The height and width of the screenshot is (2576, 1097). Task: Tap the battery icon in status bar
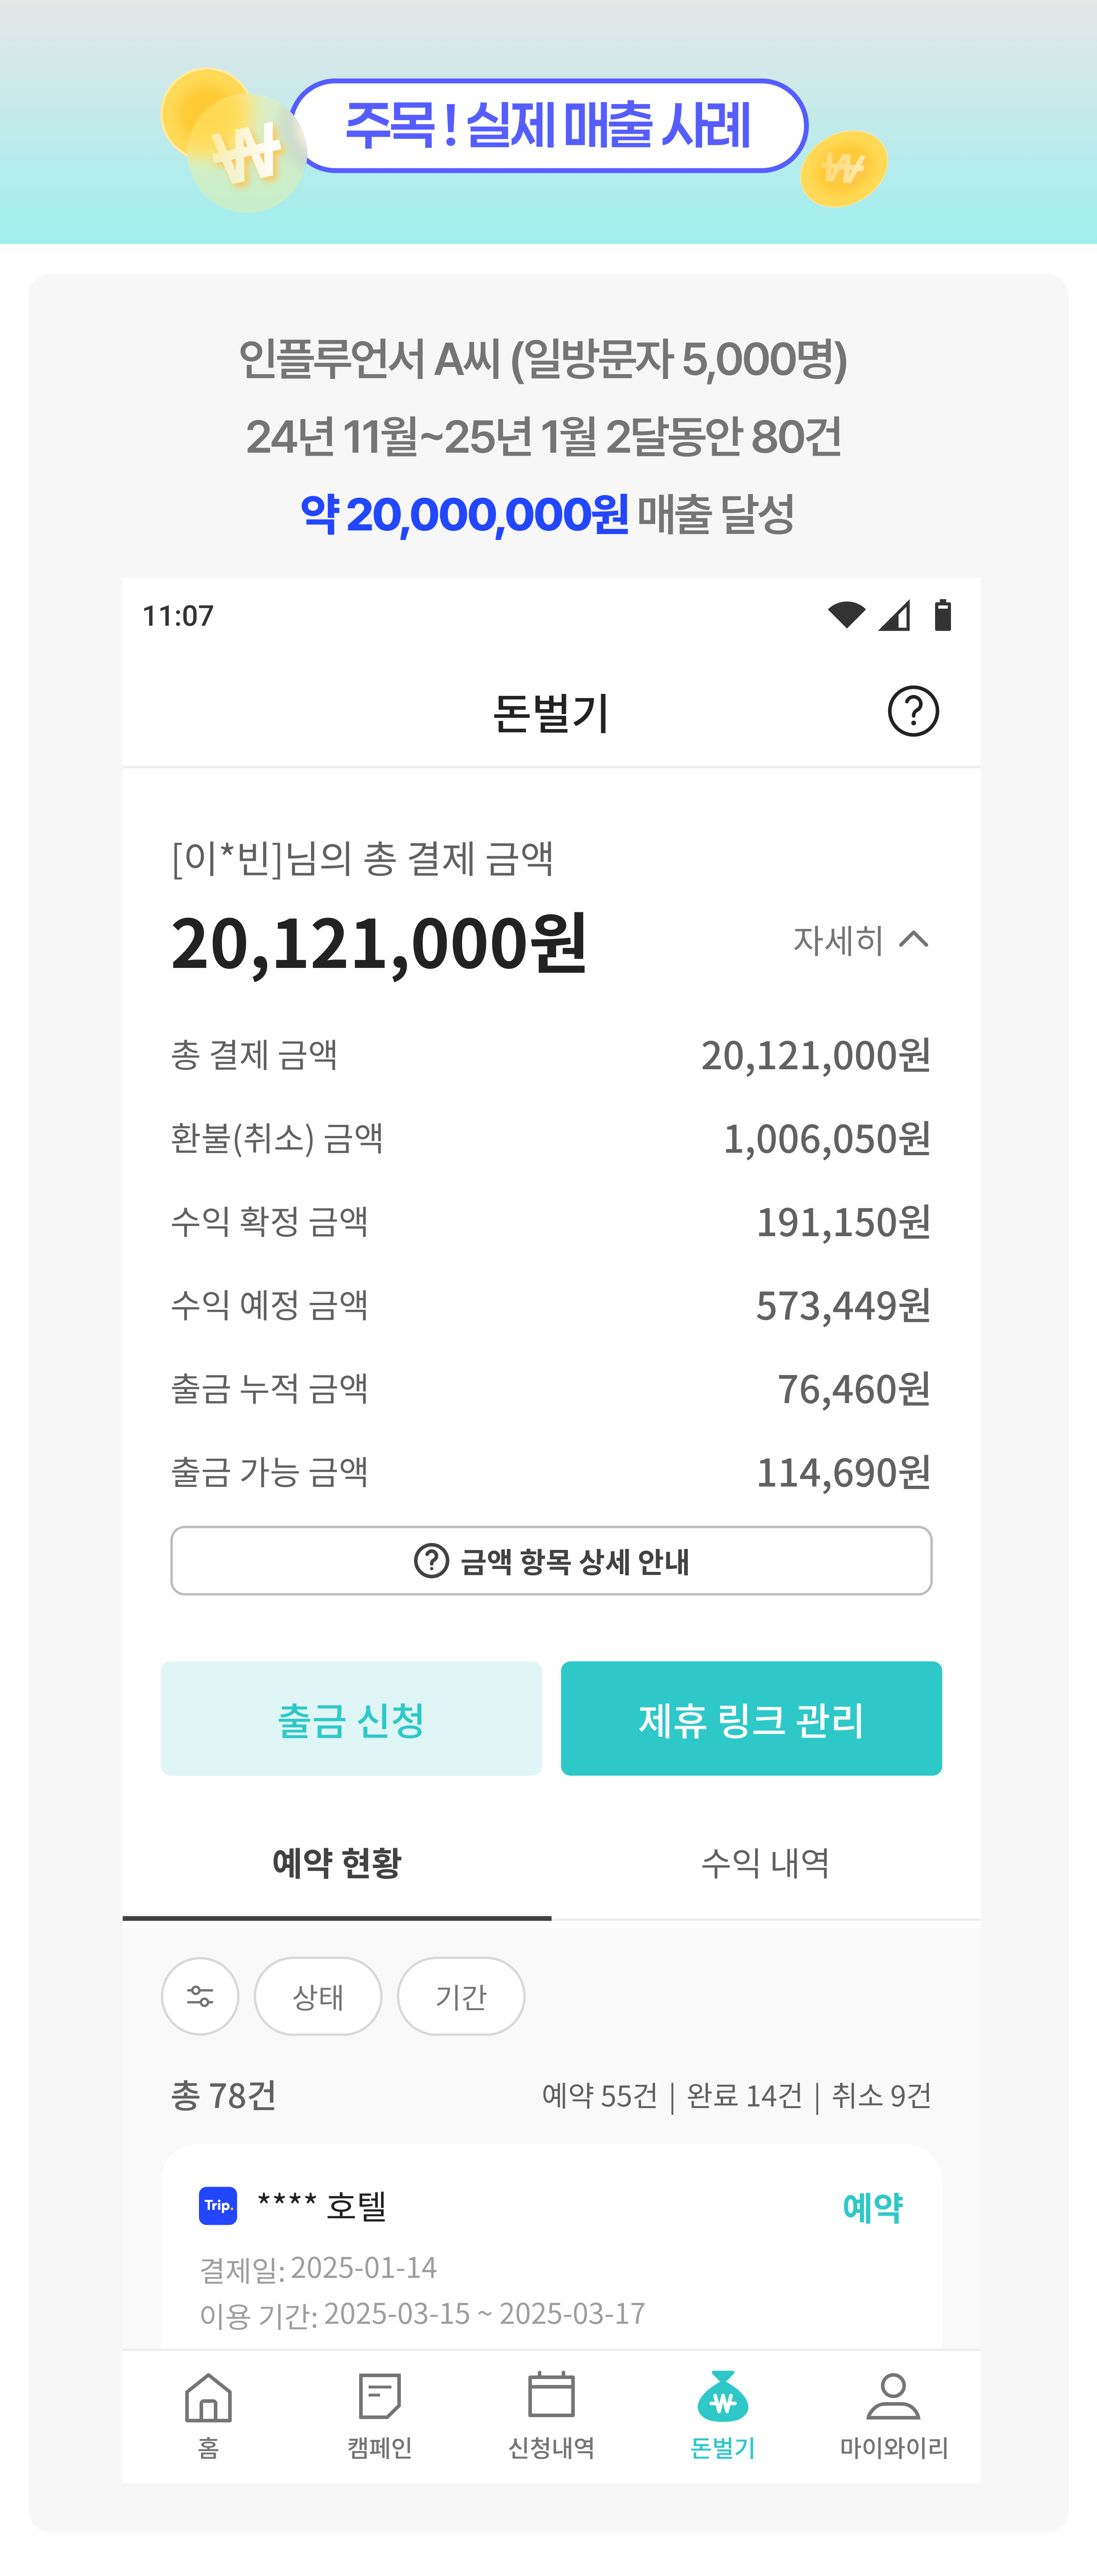click(x=942, y=615)
